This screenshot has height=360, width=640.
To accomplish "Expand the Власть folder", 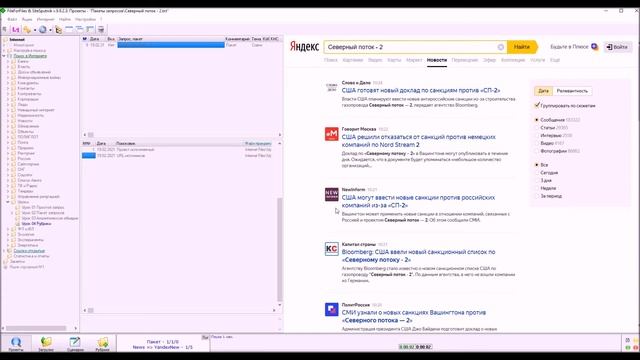I will click(x=8, y=67).
